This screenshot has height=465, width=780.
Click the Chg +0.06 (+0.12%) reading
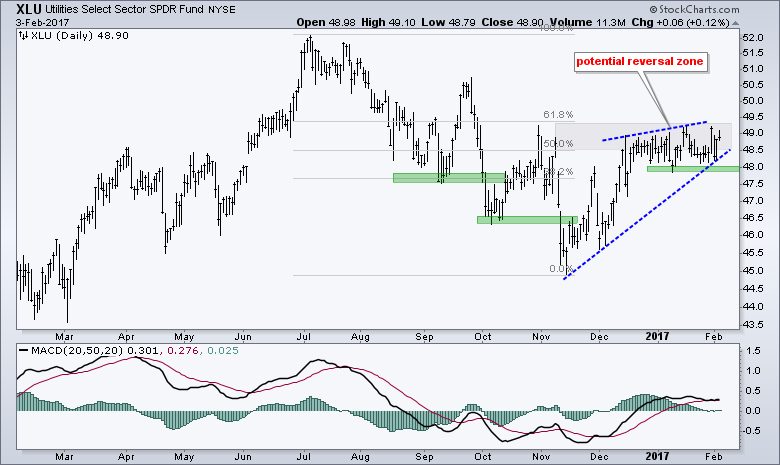(x=681, y=22)
